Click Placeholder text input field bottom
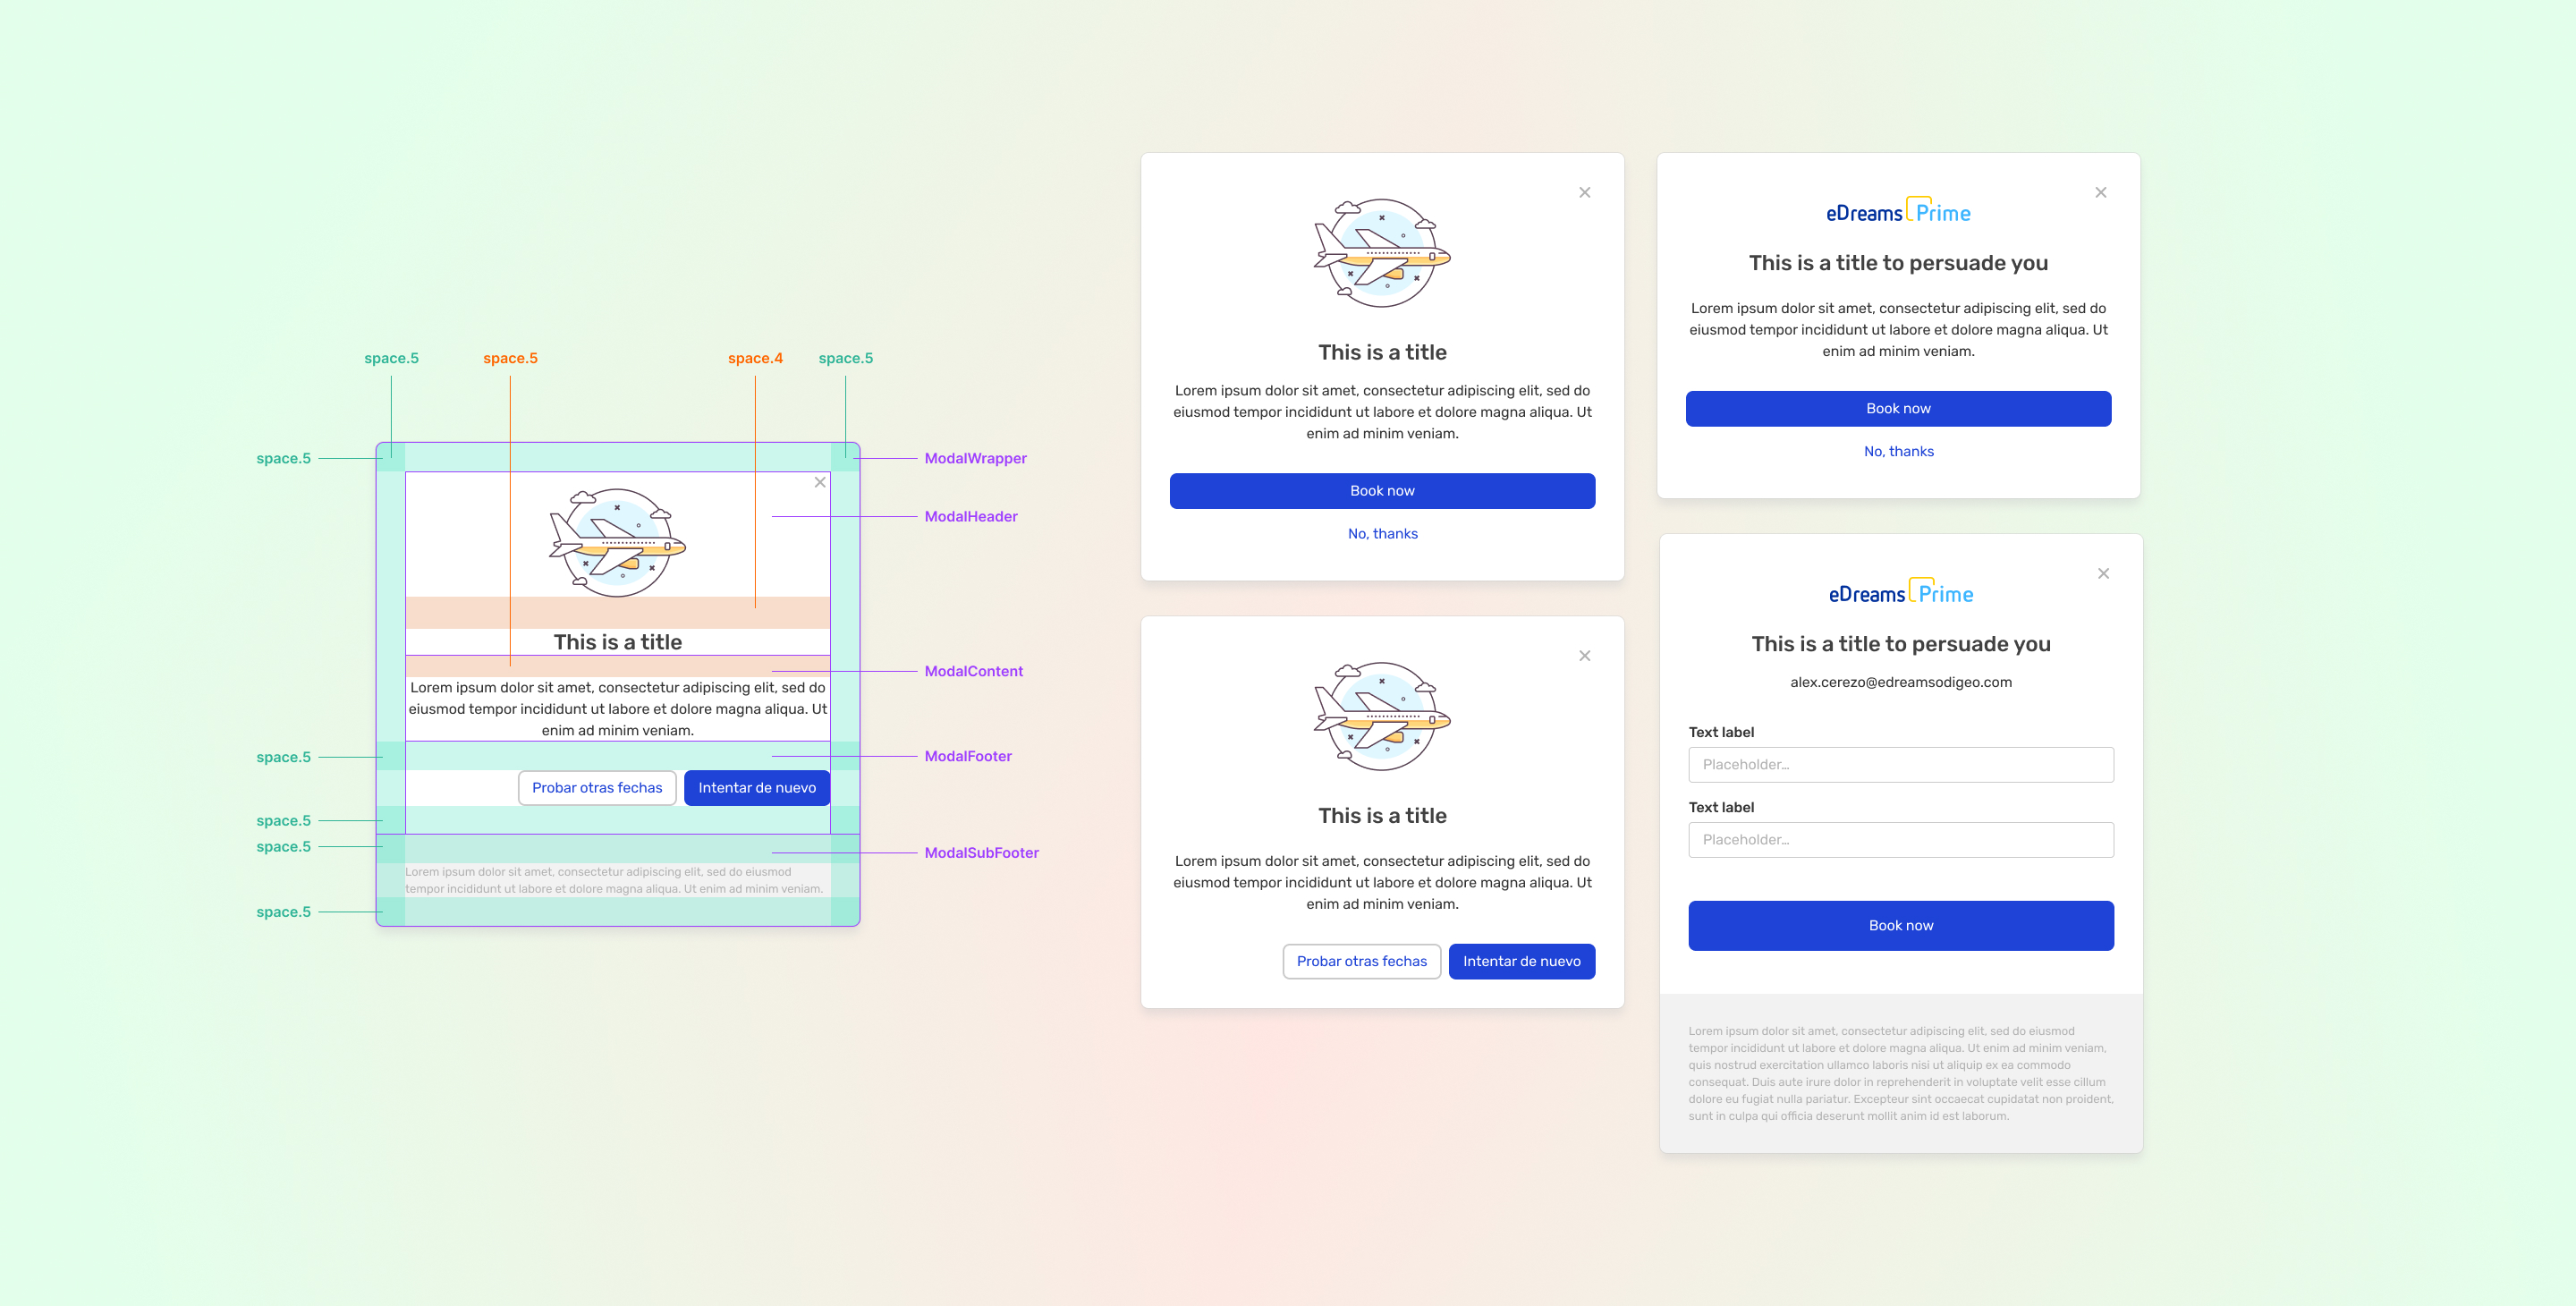This screenshot has width=2576, height=1306. [x=1900, y=840]
